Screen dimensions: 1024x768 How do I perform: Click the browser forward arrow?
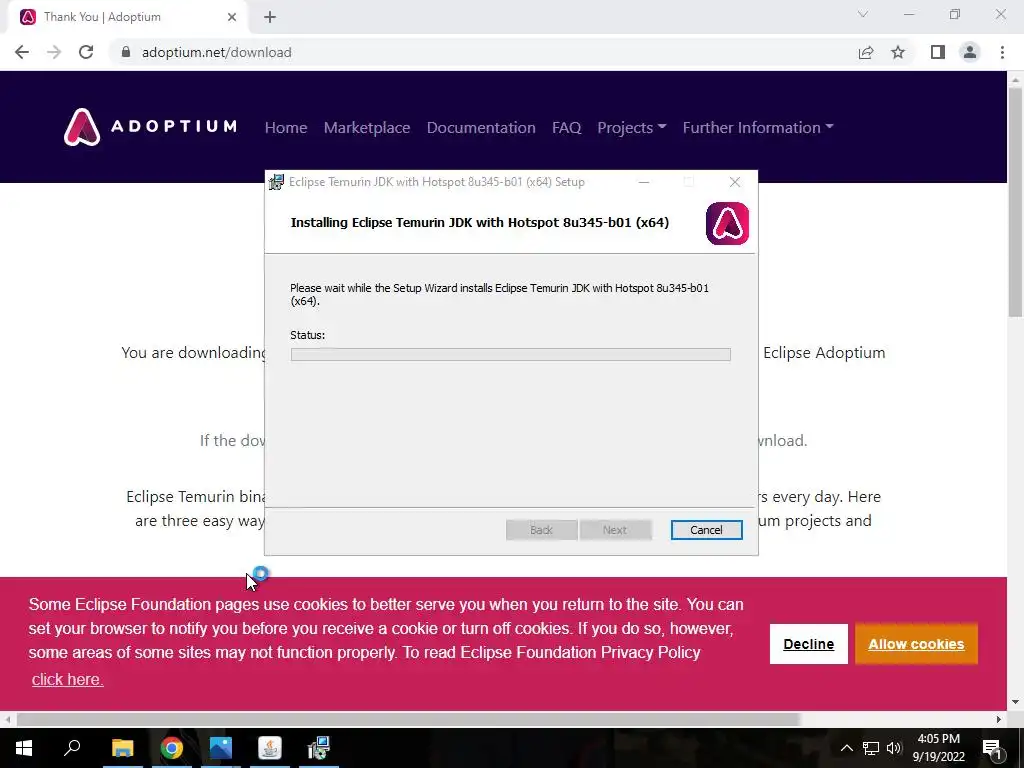coord(54,52)
